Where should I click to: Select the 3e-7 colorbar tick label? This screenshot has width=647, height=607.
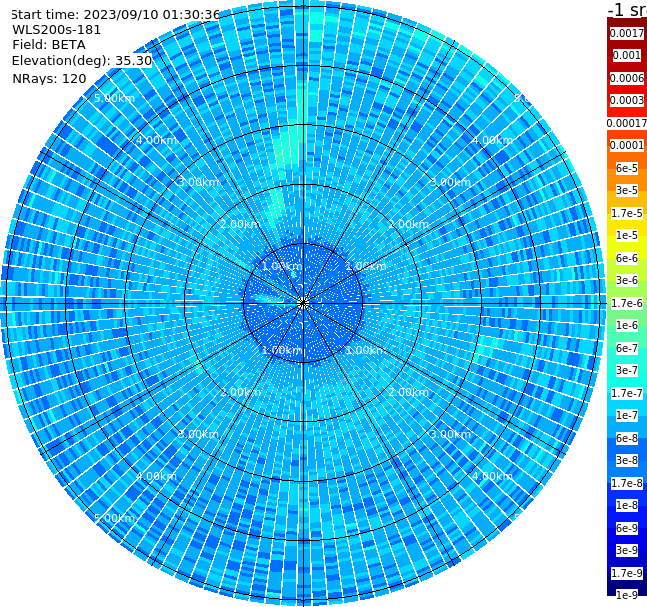pyautogui.click(x=627, y=370)
